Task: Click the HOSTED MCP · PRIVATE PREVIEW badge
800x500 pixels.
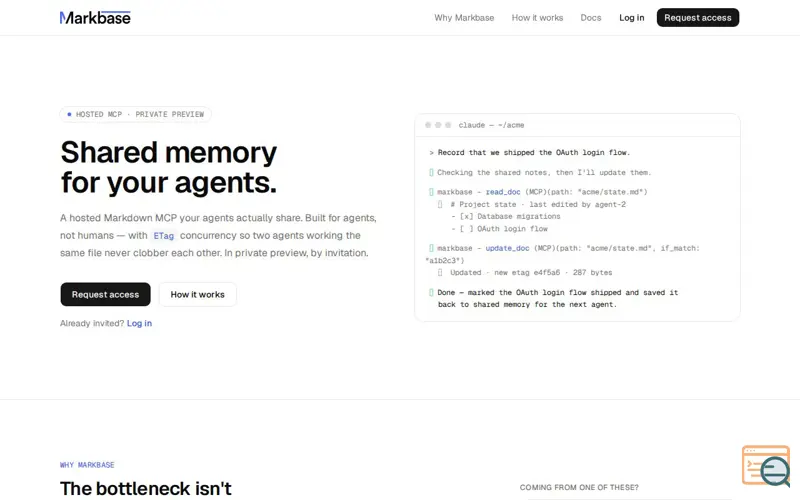Action: pyautogui.click(x=135, y=114)
